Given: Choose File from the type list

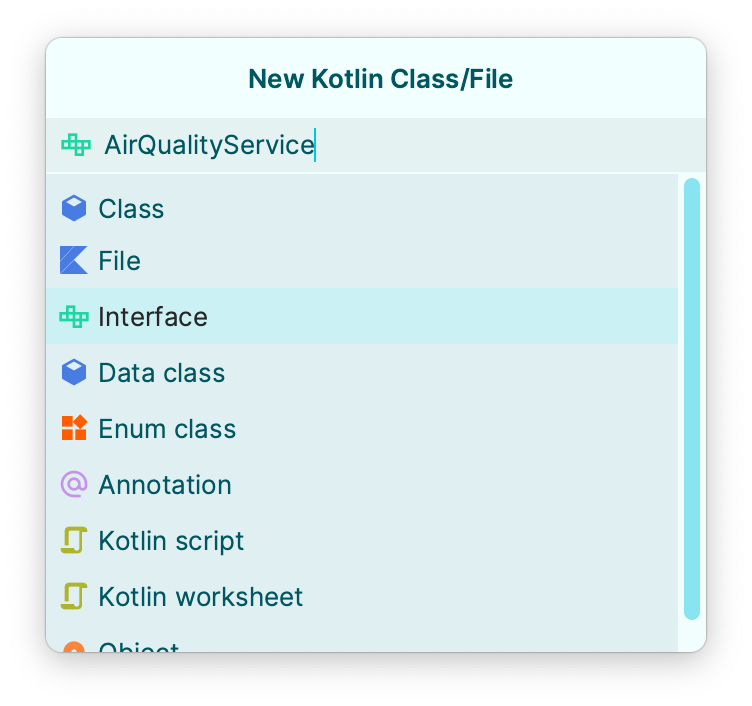Looking at the screenshot, I should [x=119, y=261].
